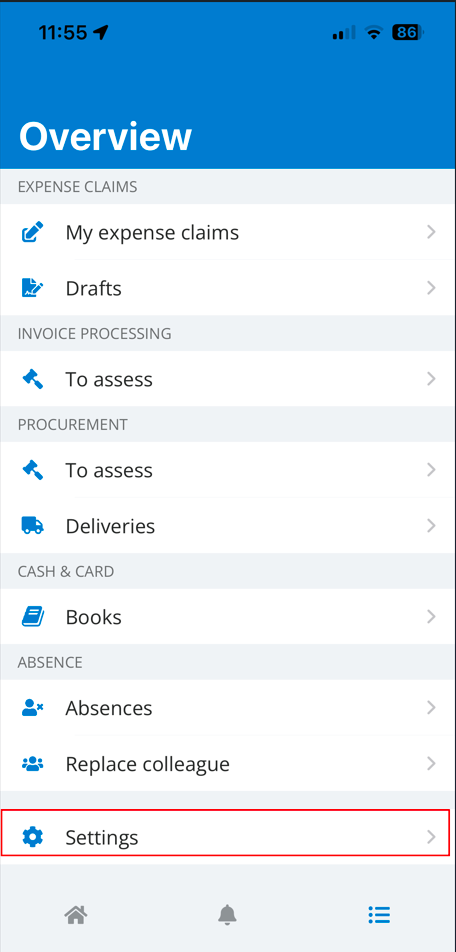
Task: Expand the Settings row chevron
Action: tap(431, 837)
